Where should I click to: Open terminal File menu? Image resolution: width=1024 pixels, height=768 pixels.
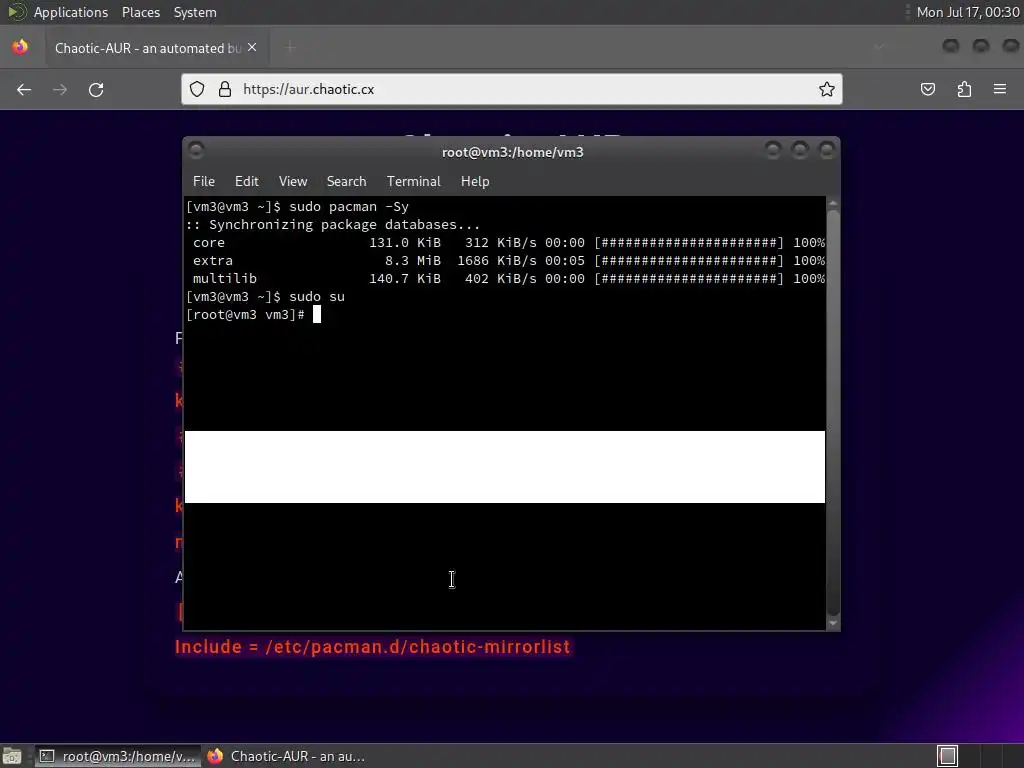pyautogui.click(x=204, y=182)
